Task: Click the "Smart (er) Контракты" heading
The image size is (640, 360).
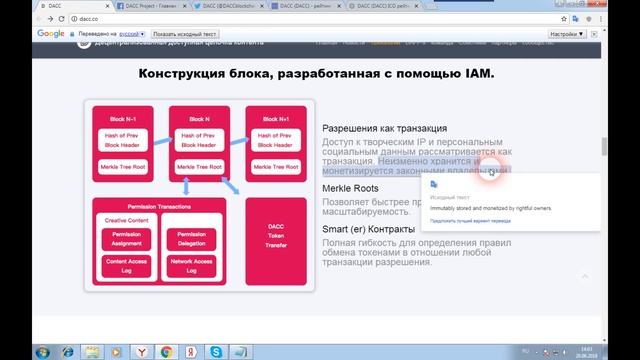Action: (368, 229)
